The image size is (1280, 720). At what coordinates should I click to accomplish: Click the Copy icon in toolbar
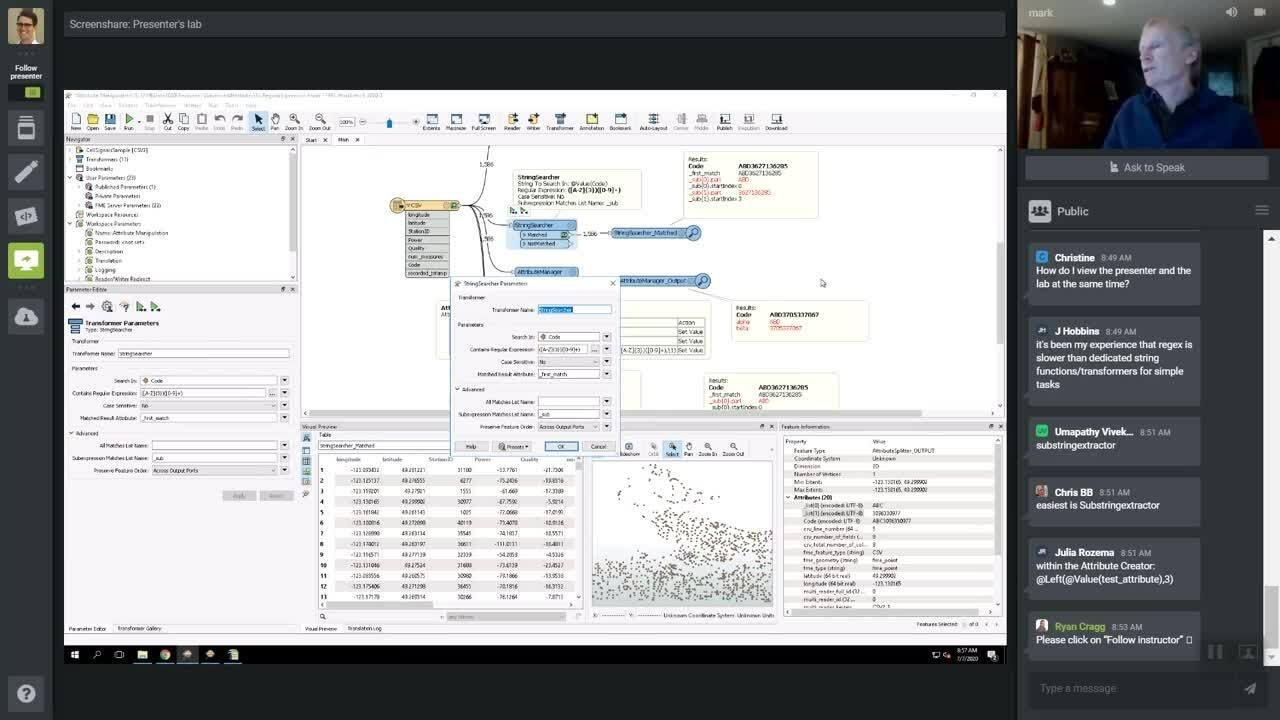coord(183,120)
